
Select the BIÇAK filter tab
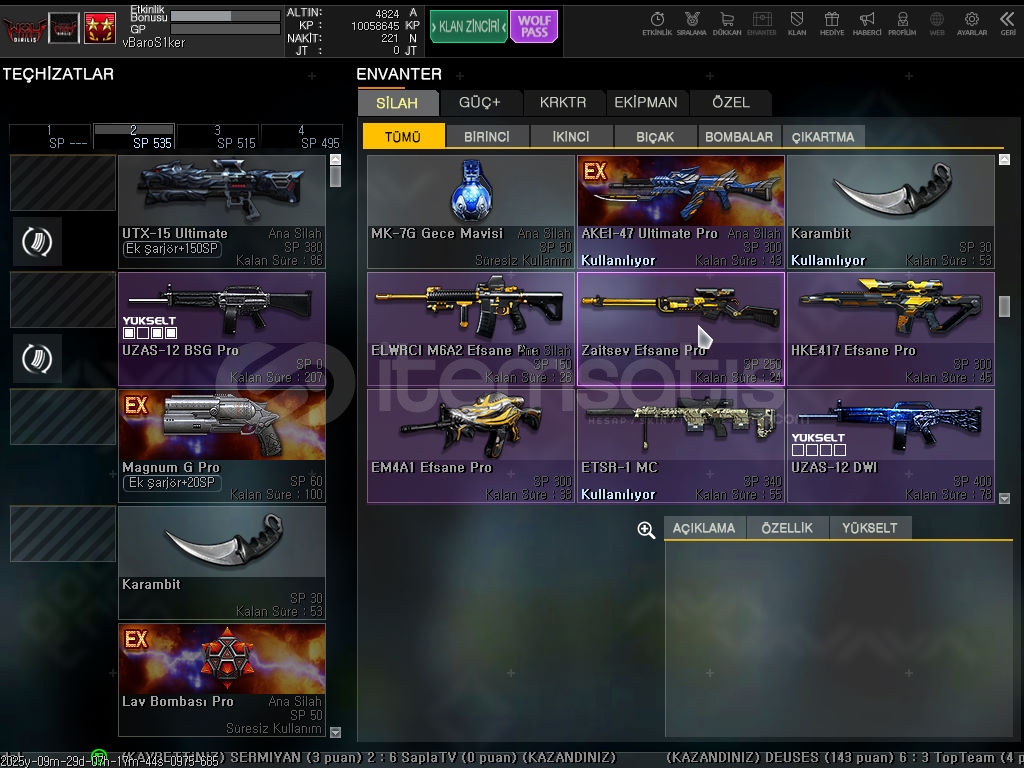[655, 136]
